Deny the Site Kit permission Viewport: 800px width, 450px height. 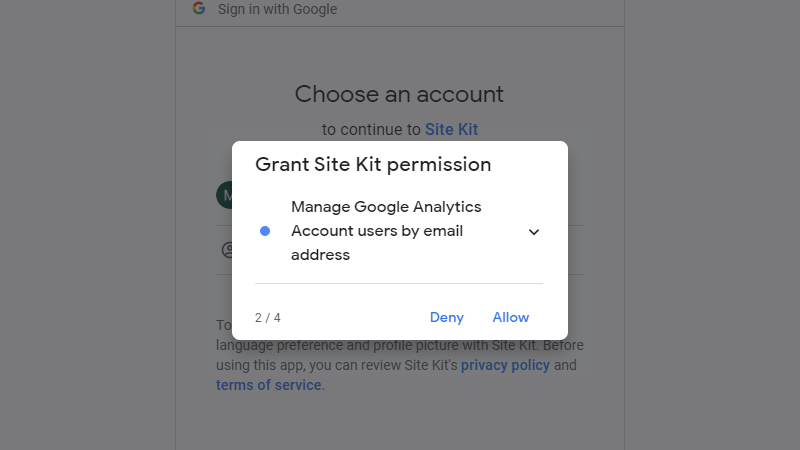pos(446,317)
